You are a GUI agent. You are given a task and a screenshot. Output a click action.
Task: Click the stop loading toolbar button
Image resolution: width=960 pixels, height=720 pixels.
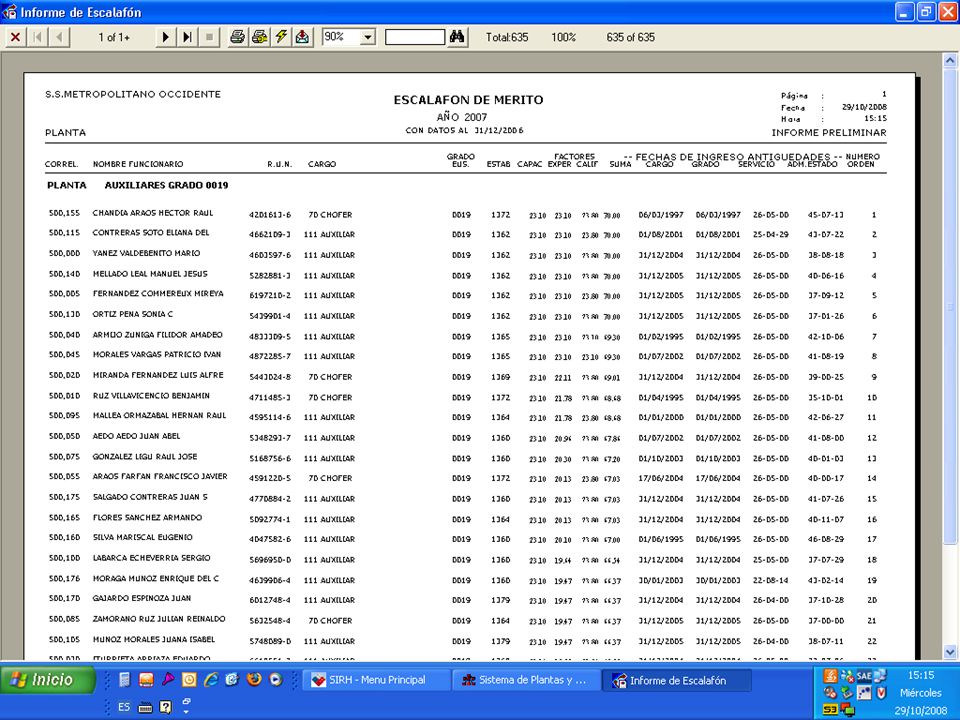pyautogui.click(x=209, y=37)
